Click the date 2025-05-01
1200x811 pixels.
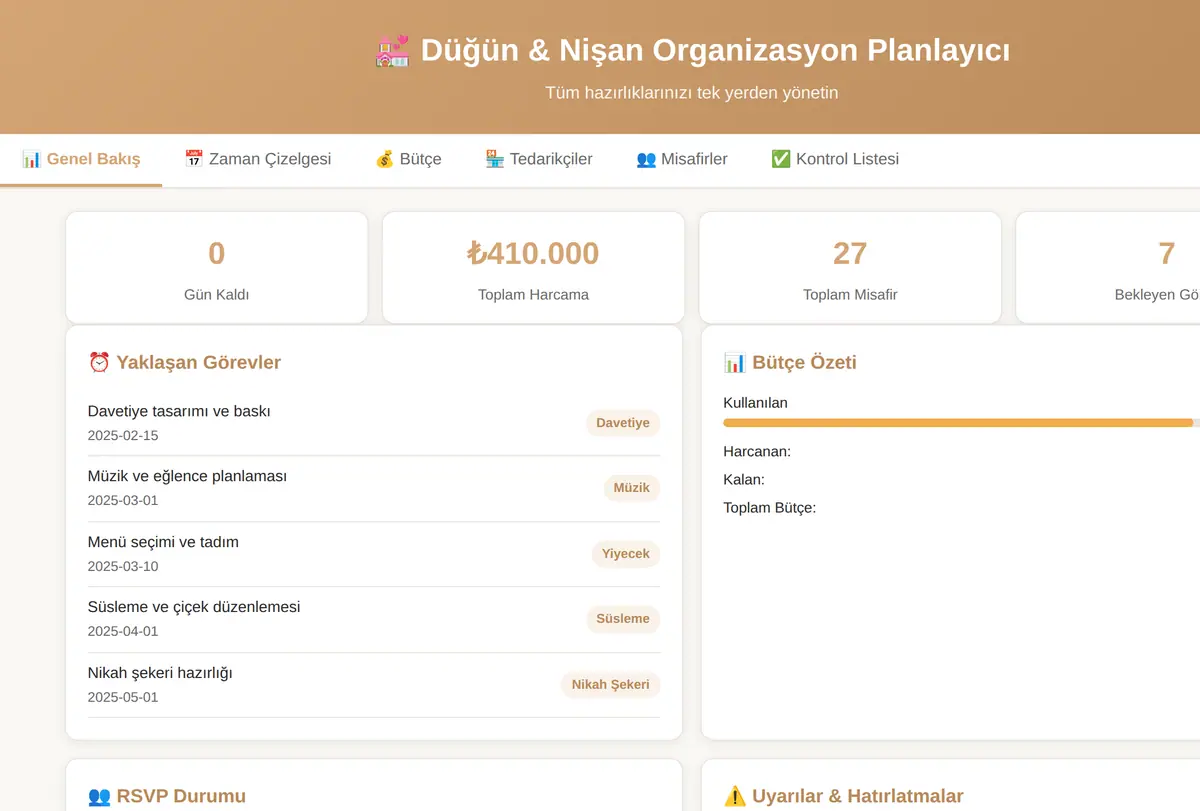[x=123, y=697]
